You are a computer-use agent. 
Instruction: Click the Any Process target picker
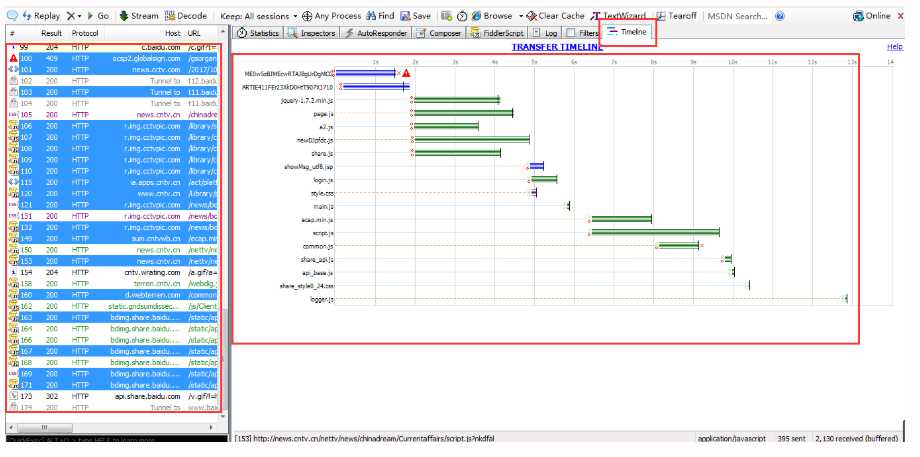[332, 16]
